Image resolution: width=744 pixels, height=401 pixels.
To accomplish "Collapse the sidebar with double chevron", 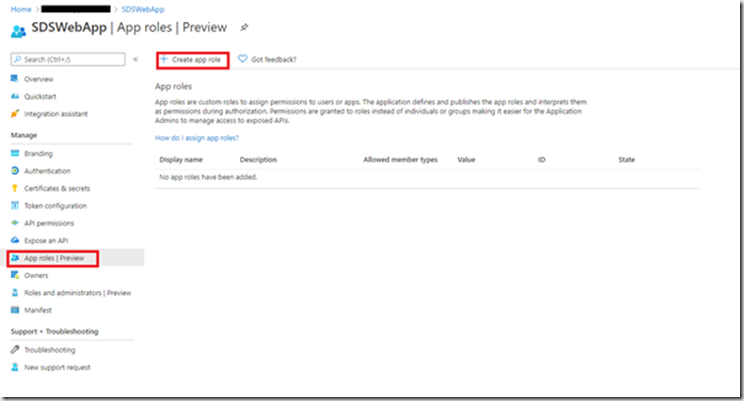I will coord(136,59).
